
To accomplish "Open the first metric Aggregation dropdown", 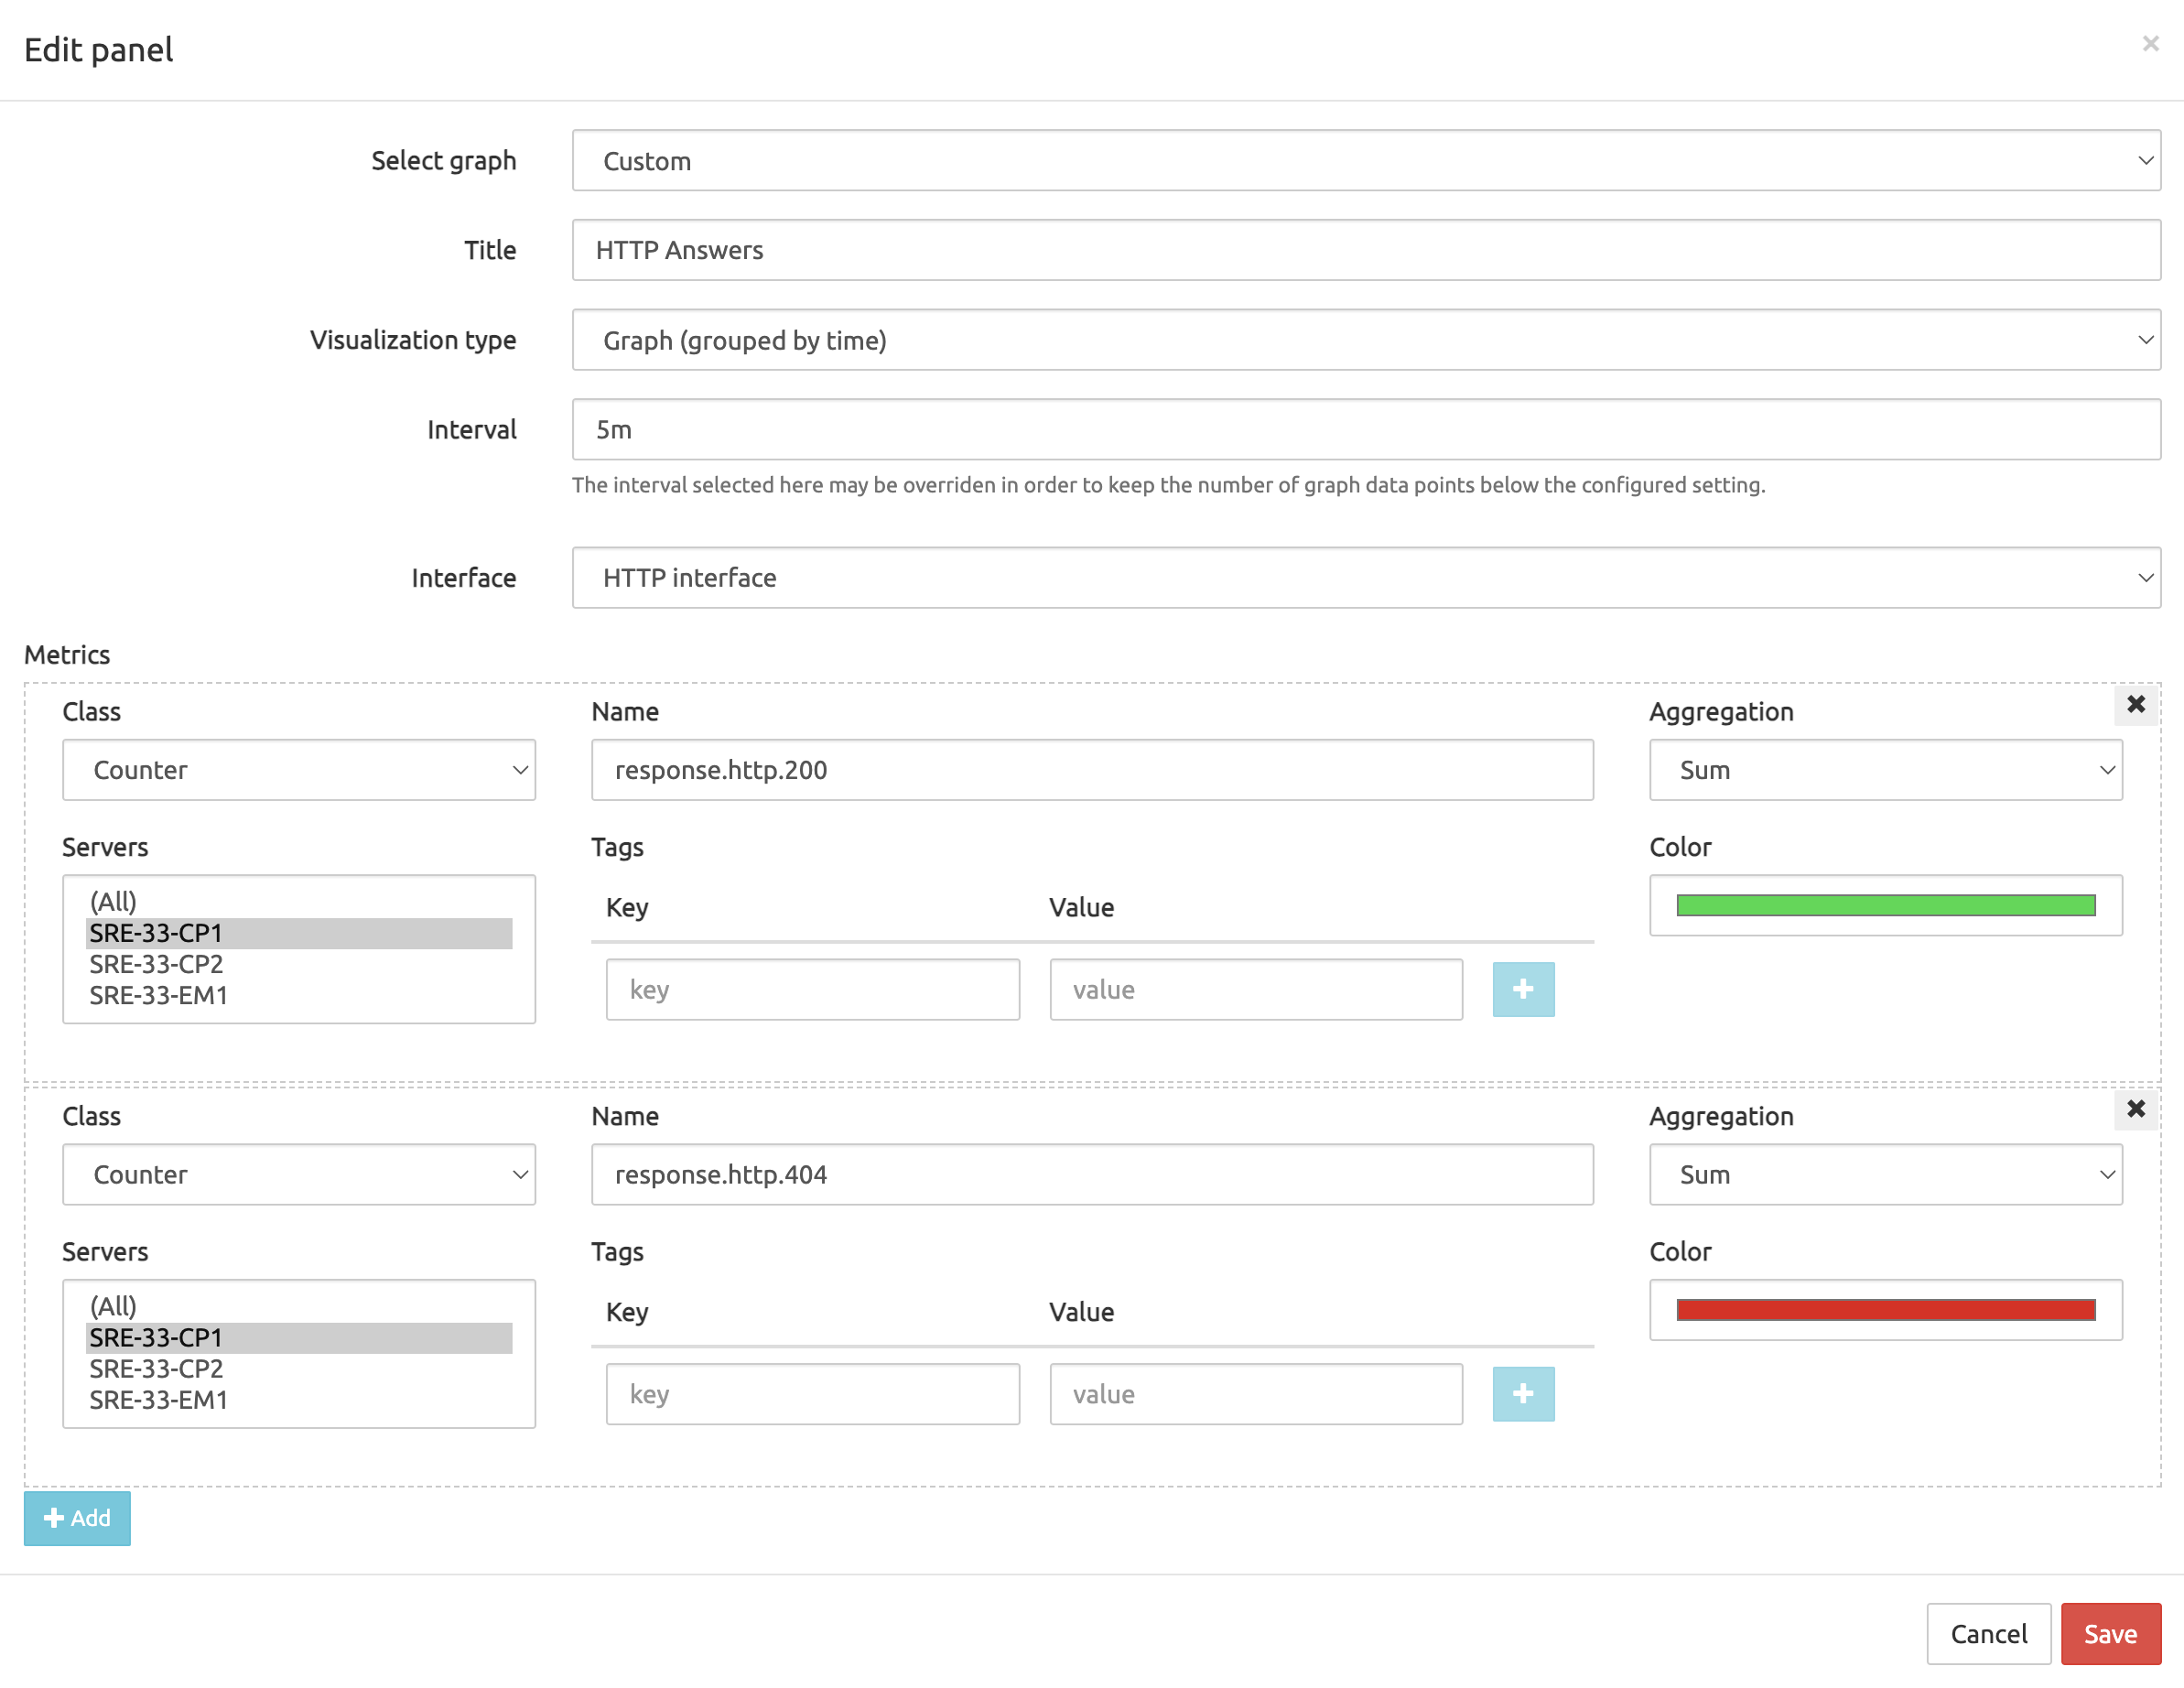I will 1887,770.
